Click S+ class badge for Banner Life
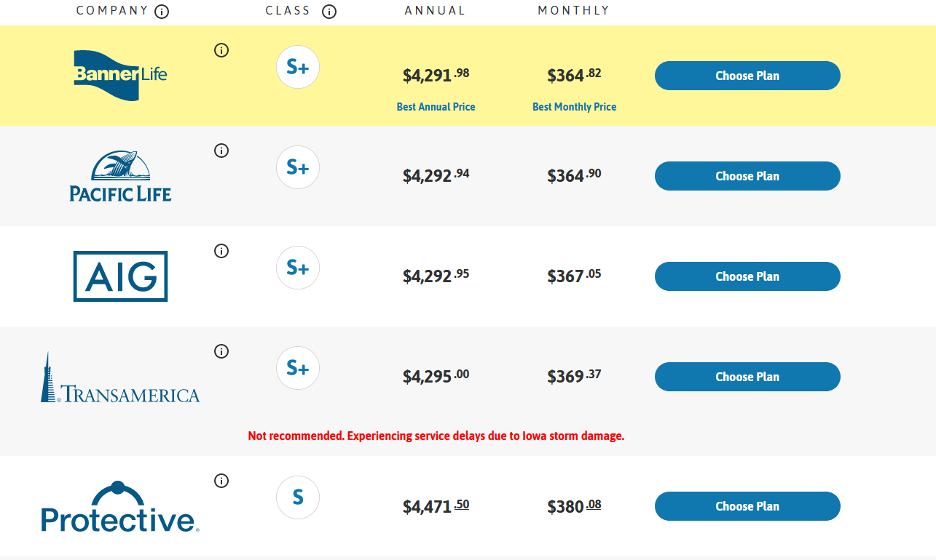Image resolution: width=936 pixels, height=560 pixels. click(298, 67)
